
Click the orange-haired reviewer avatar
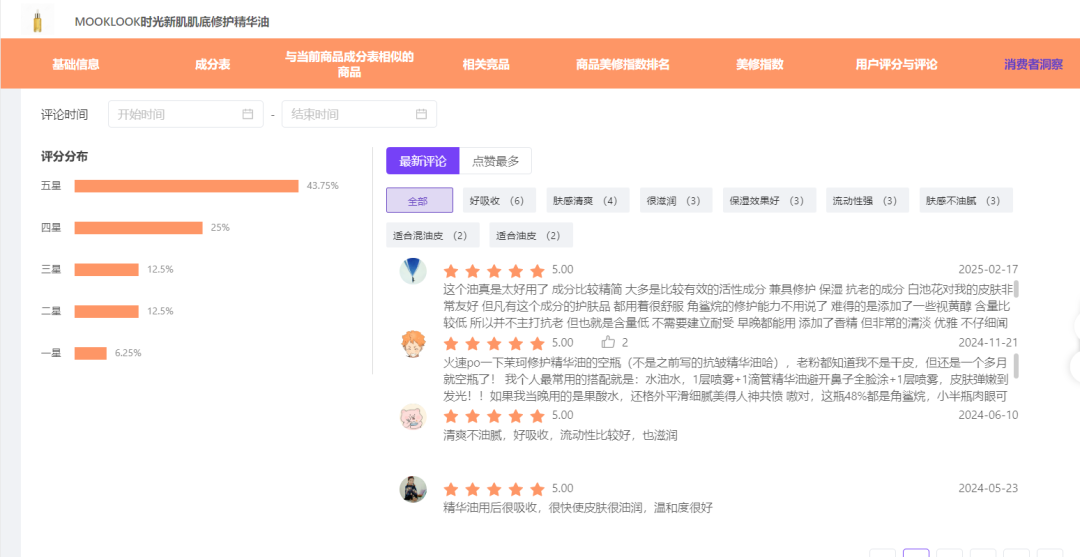click(413, 344)
